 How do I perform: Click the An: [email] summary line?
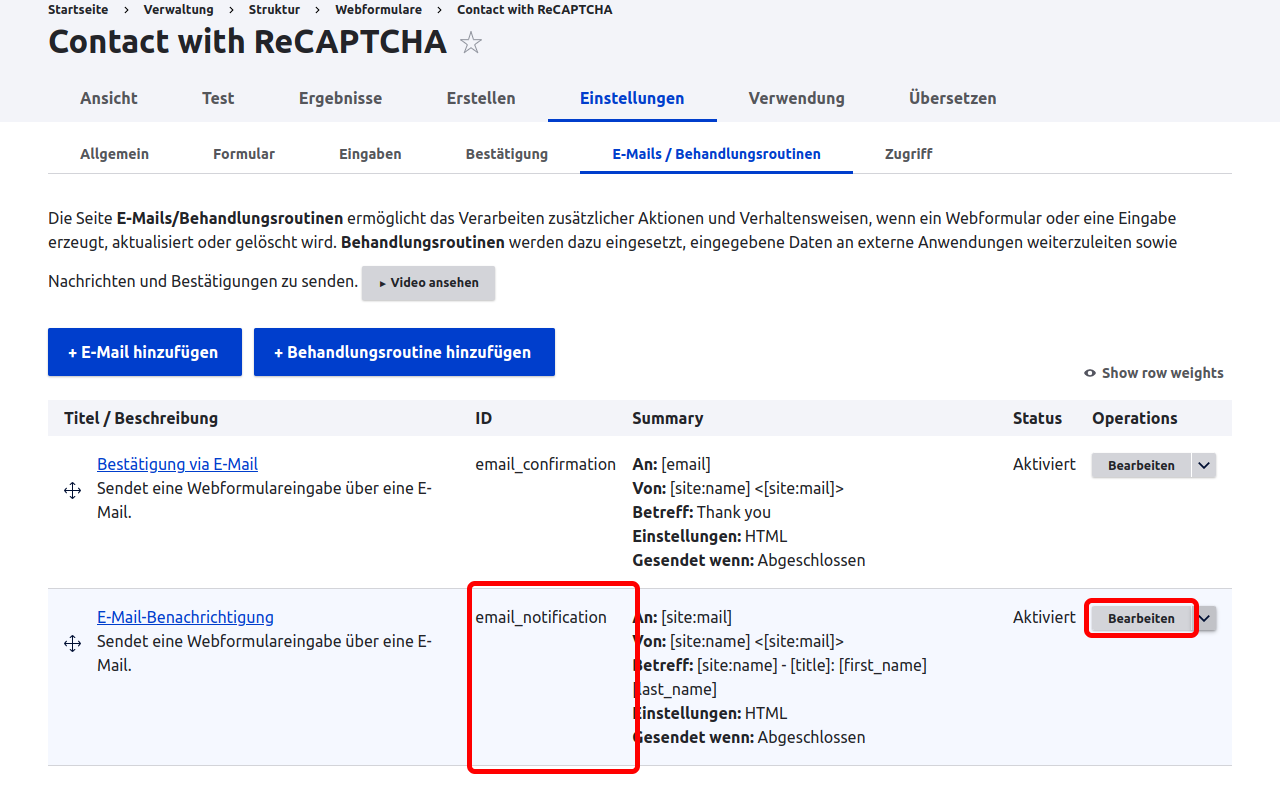[672, 464]
